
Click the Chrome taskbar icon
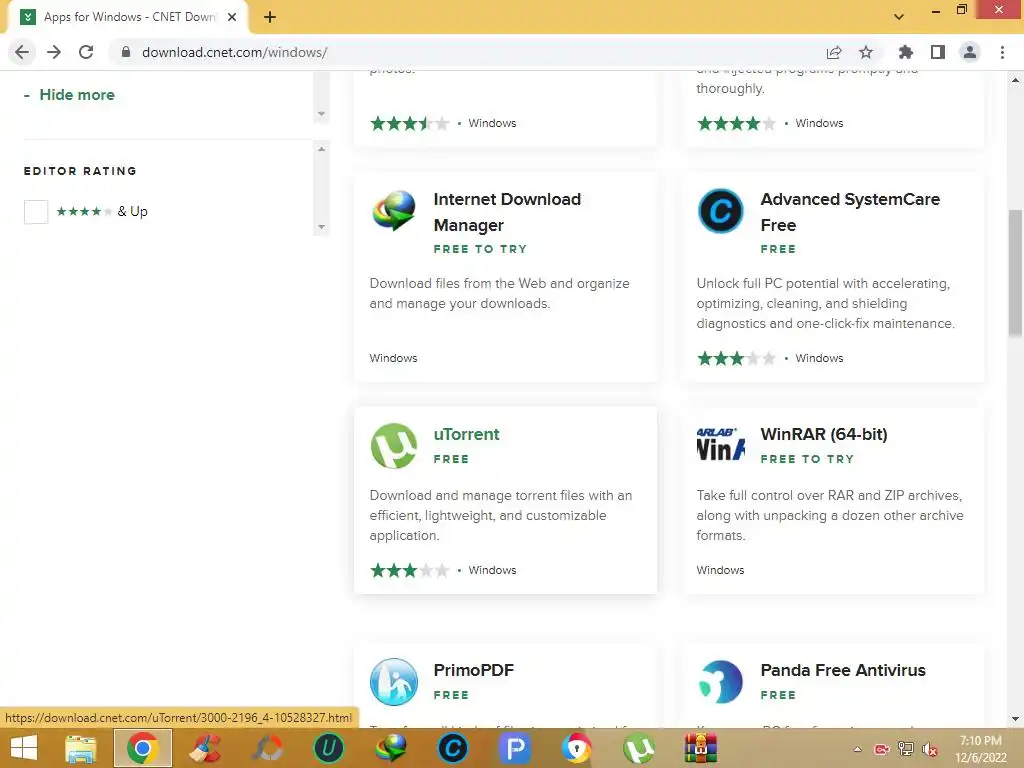pyautogui.click(x=143, y=748)
